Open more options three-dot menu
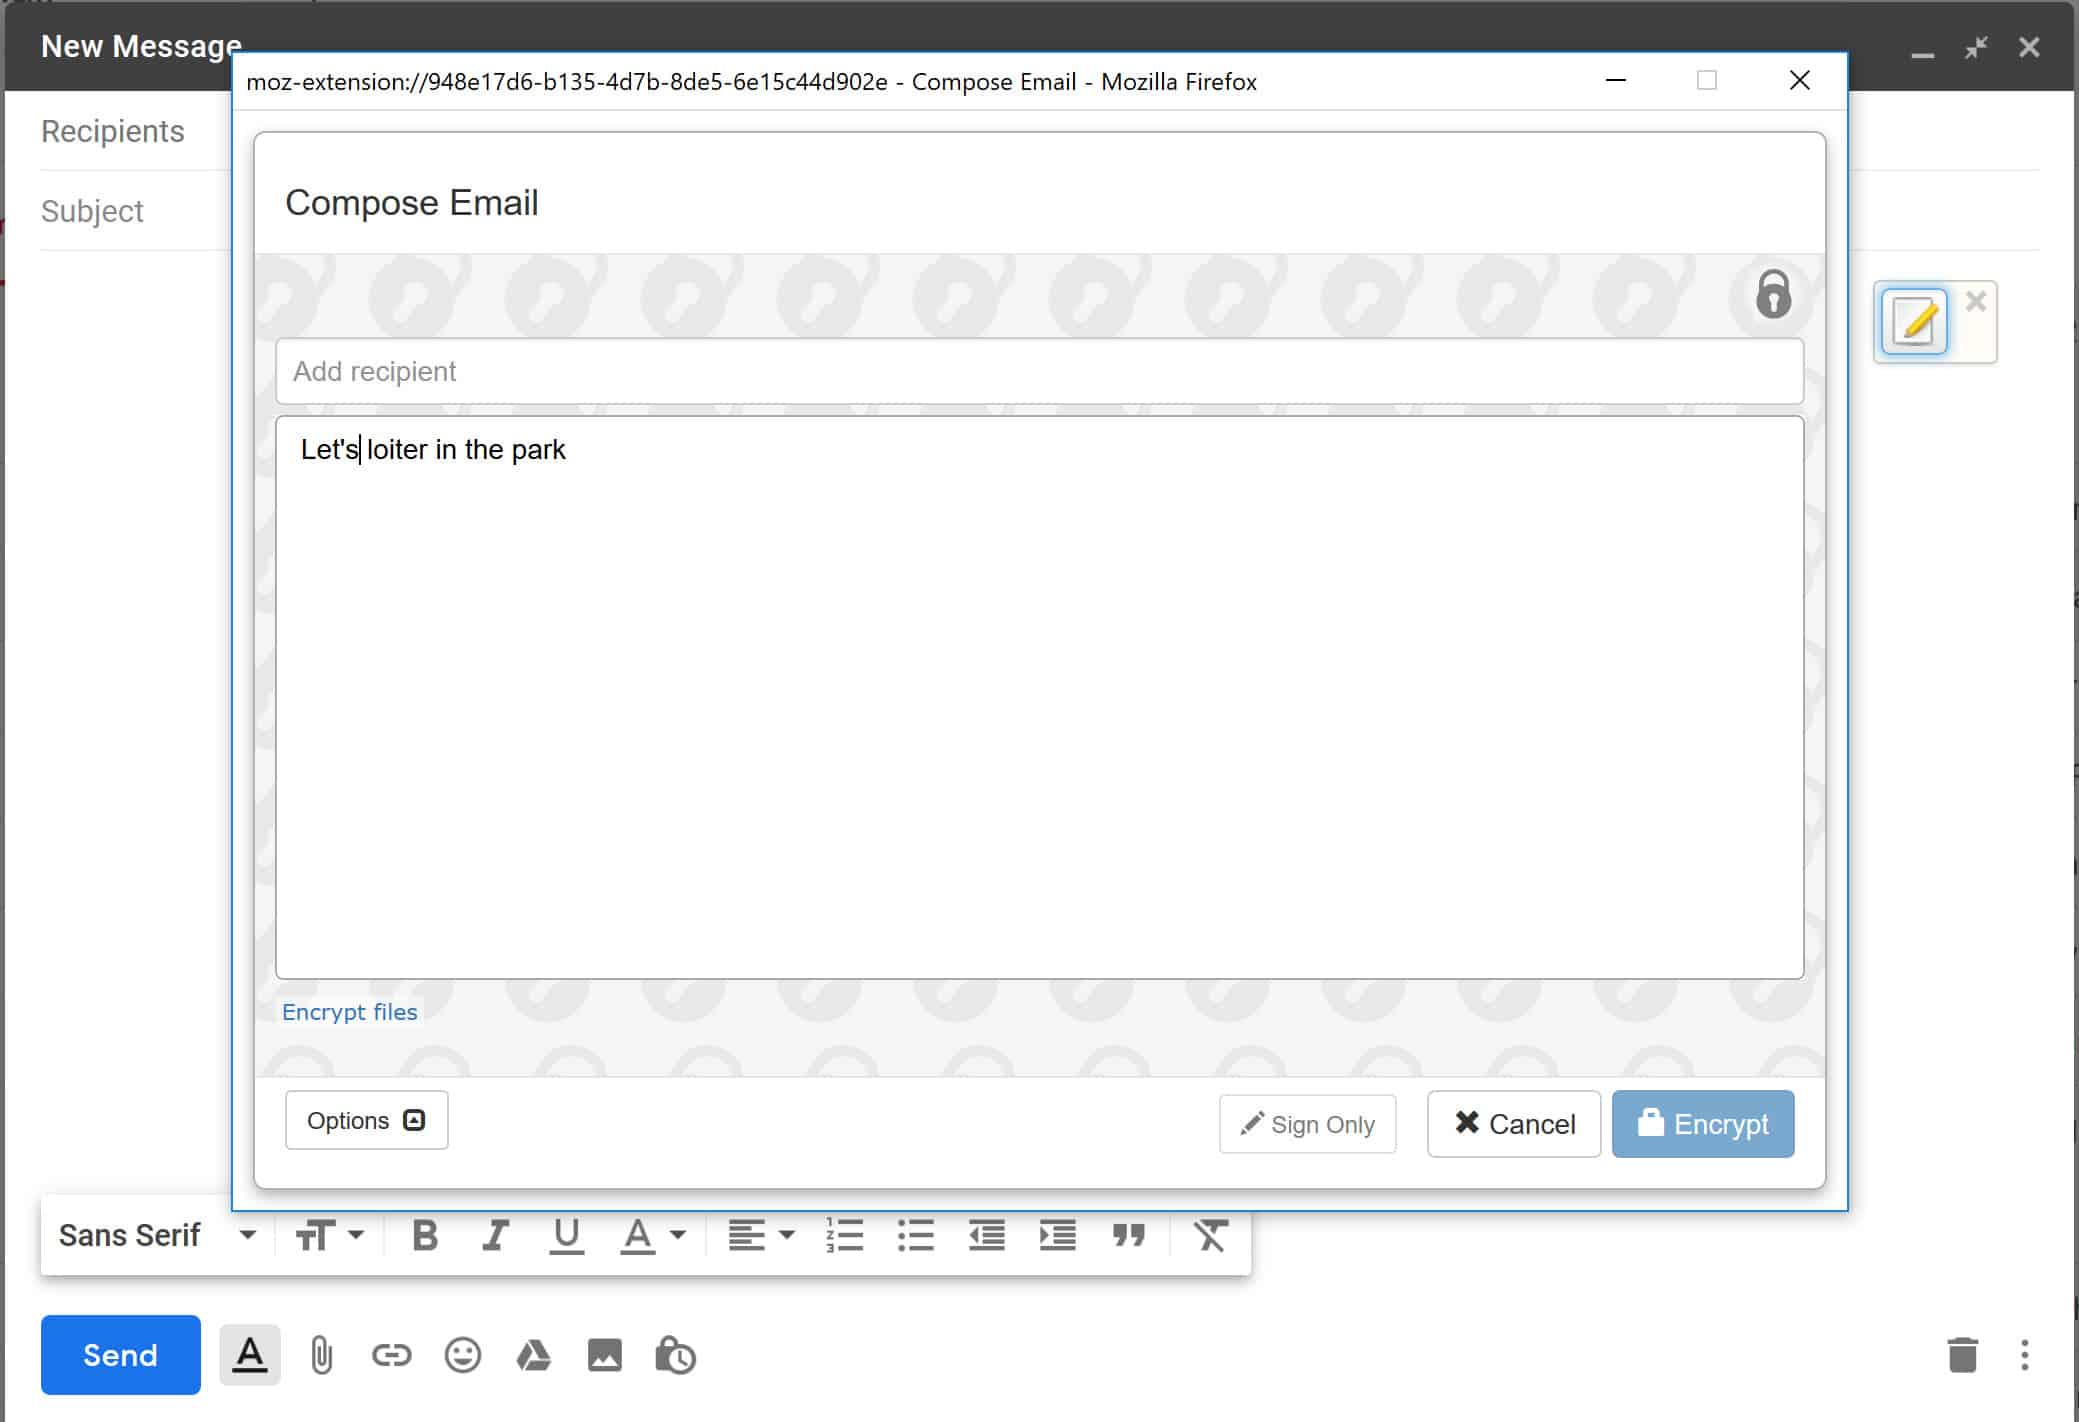This screenshot has height=1422, width=2079. 2024,1356
